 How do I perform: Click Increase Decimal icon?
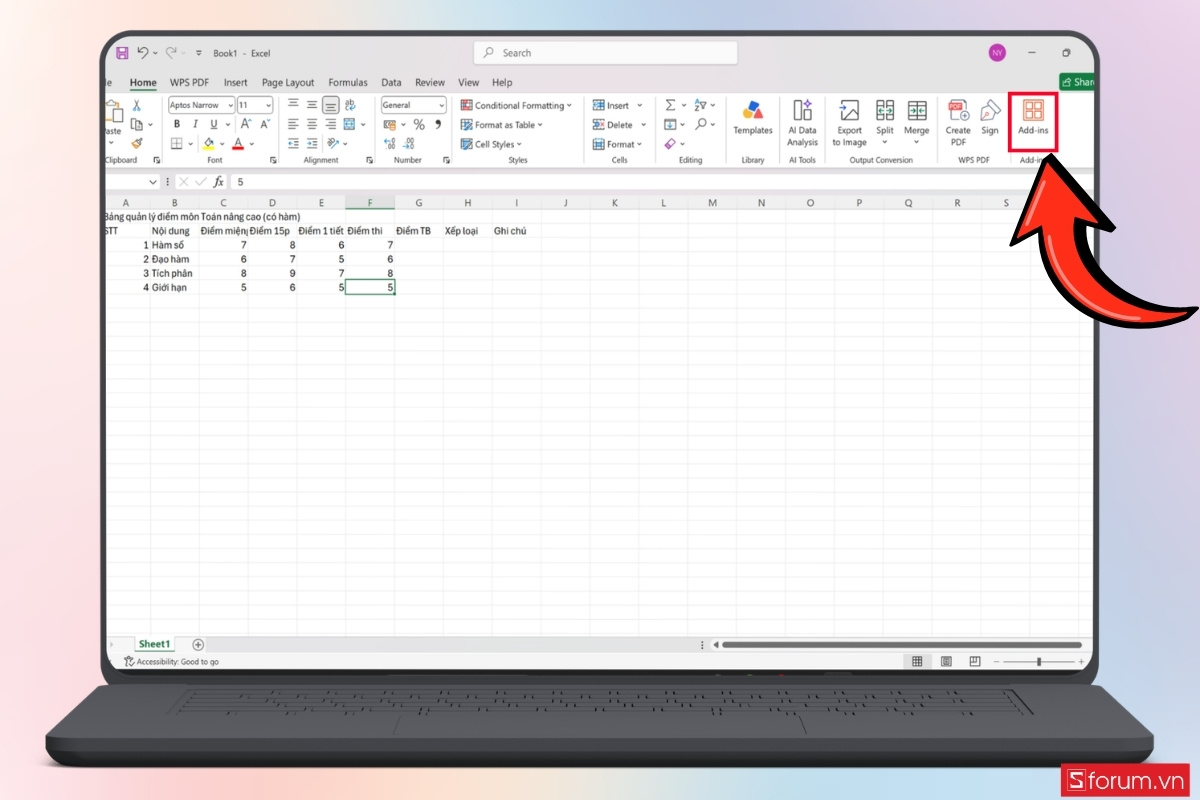390,144
